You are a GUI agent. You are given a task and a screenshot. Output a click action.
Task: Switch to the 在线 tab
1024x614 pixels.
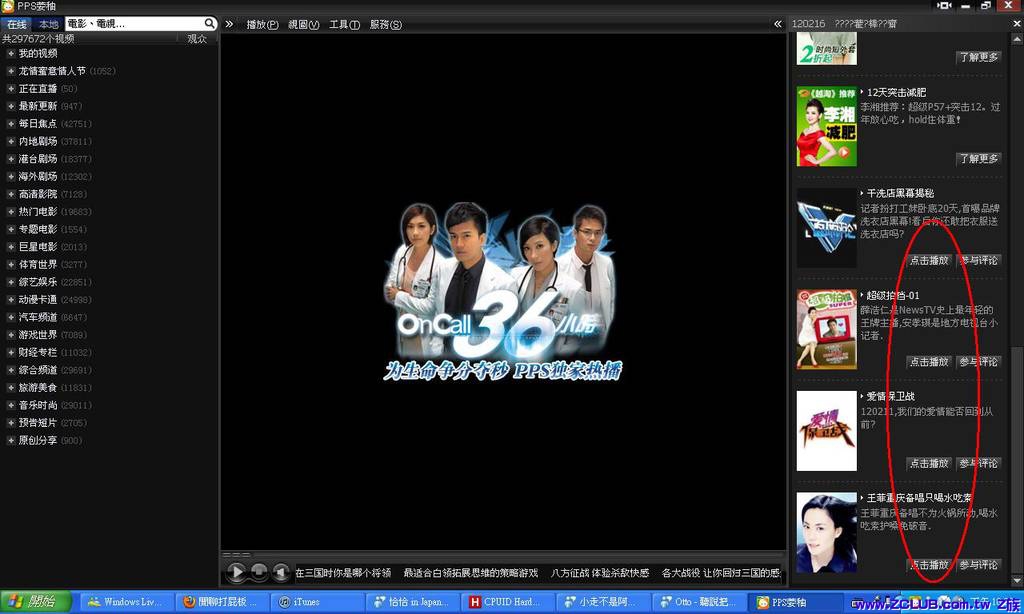[x=17, y=24]
